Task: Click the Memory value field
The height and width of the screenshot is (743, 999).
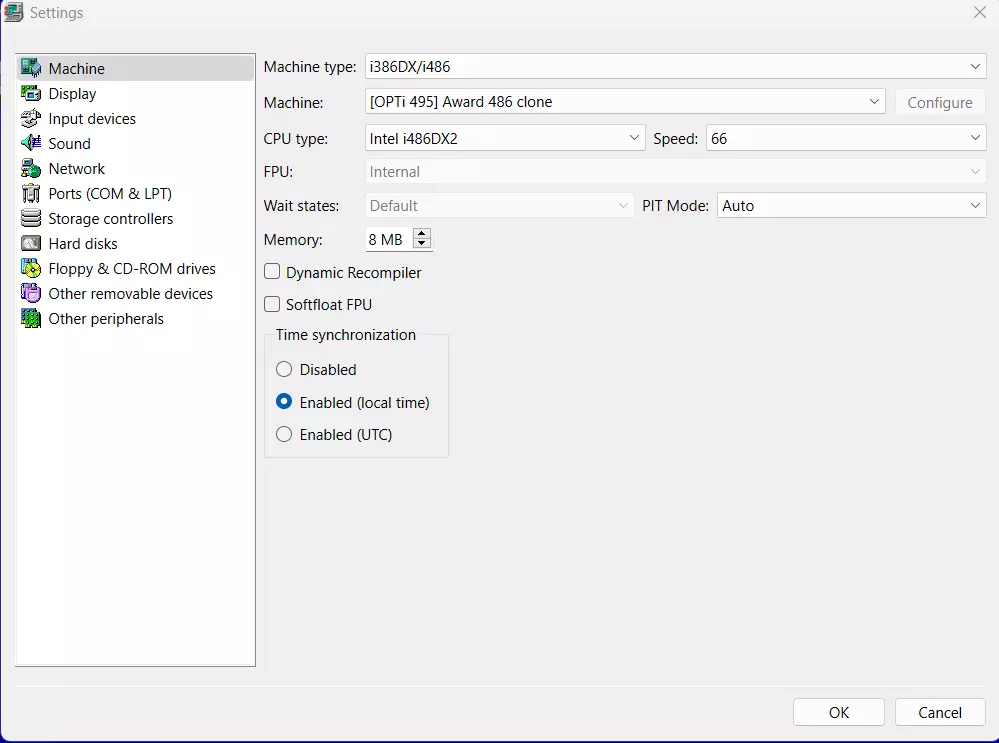Action: (389, 239)
